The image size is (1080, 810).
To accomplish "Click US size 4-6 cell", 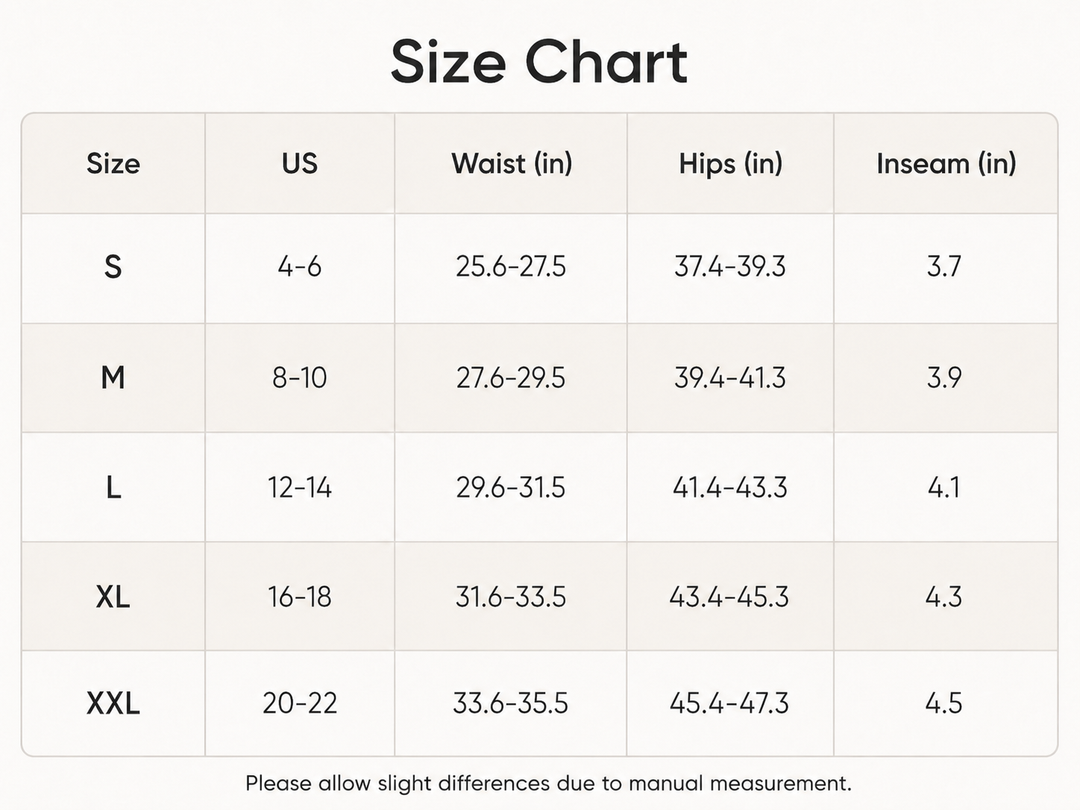I will click(300, 267).
